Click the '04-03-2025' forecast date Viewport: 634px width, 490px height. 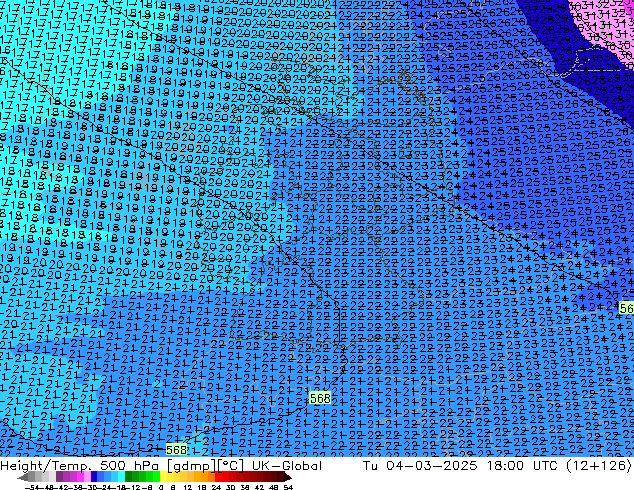click(432, 466)
